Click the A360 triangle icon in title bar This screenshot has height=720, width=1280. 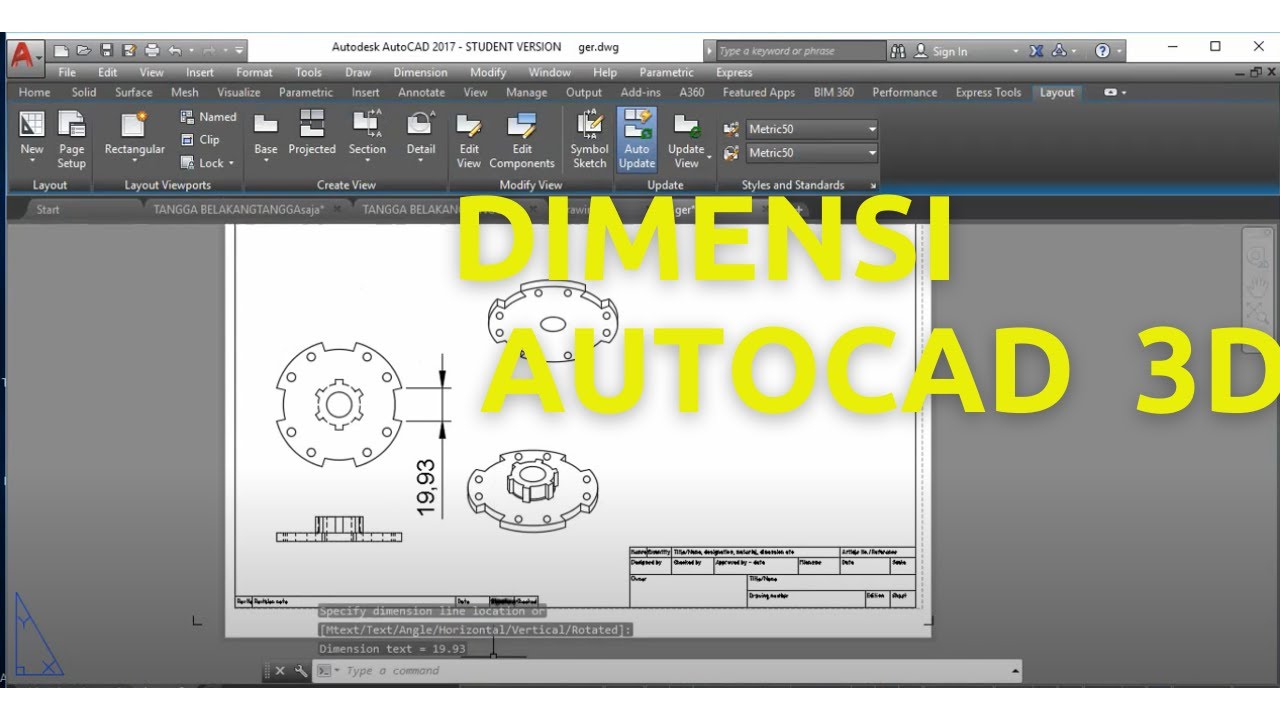1059,51
